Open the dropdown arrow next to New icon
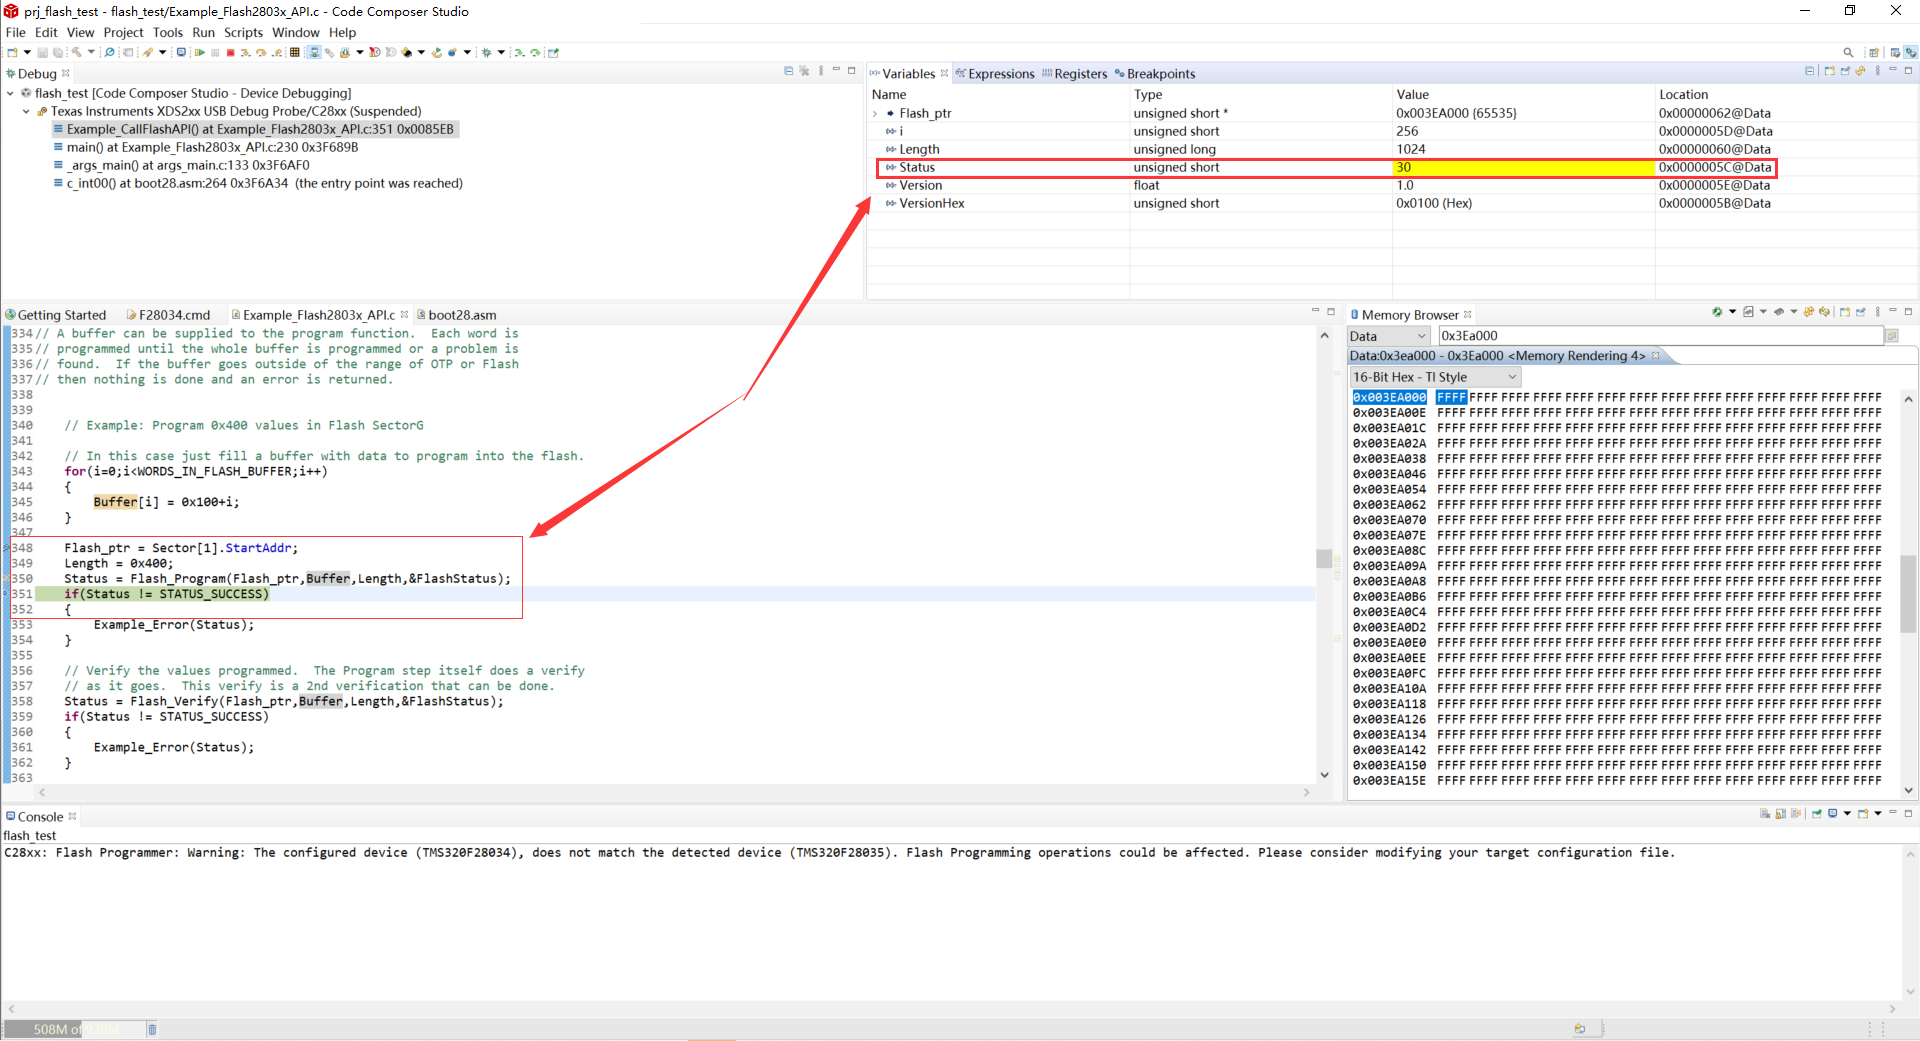The width and height of the screenshot is (1920, 1041). click(27, 52)
